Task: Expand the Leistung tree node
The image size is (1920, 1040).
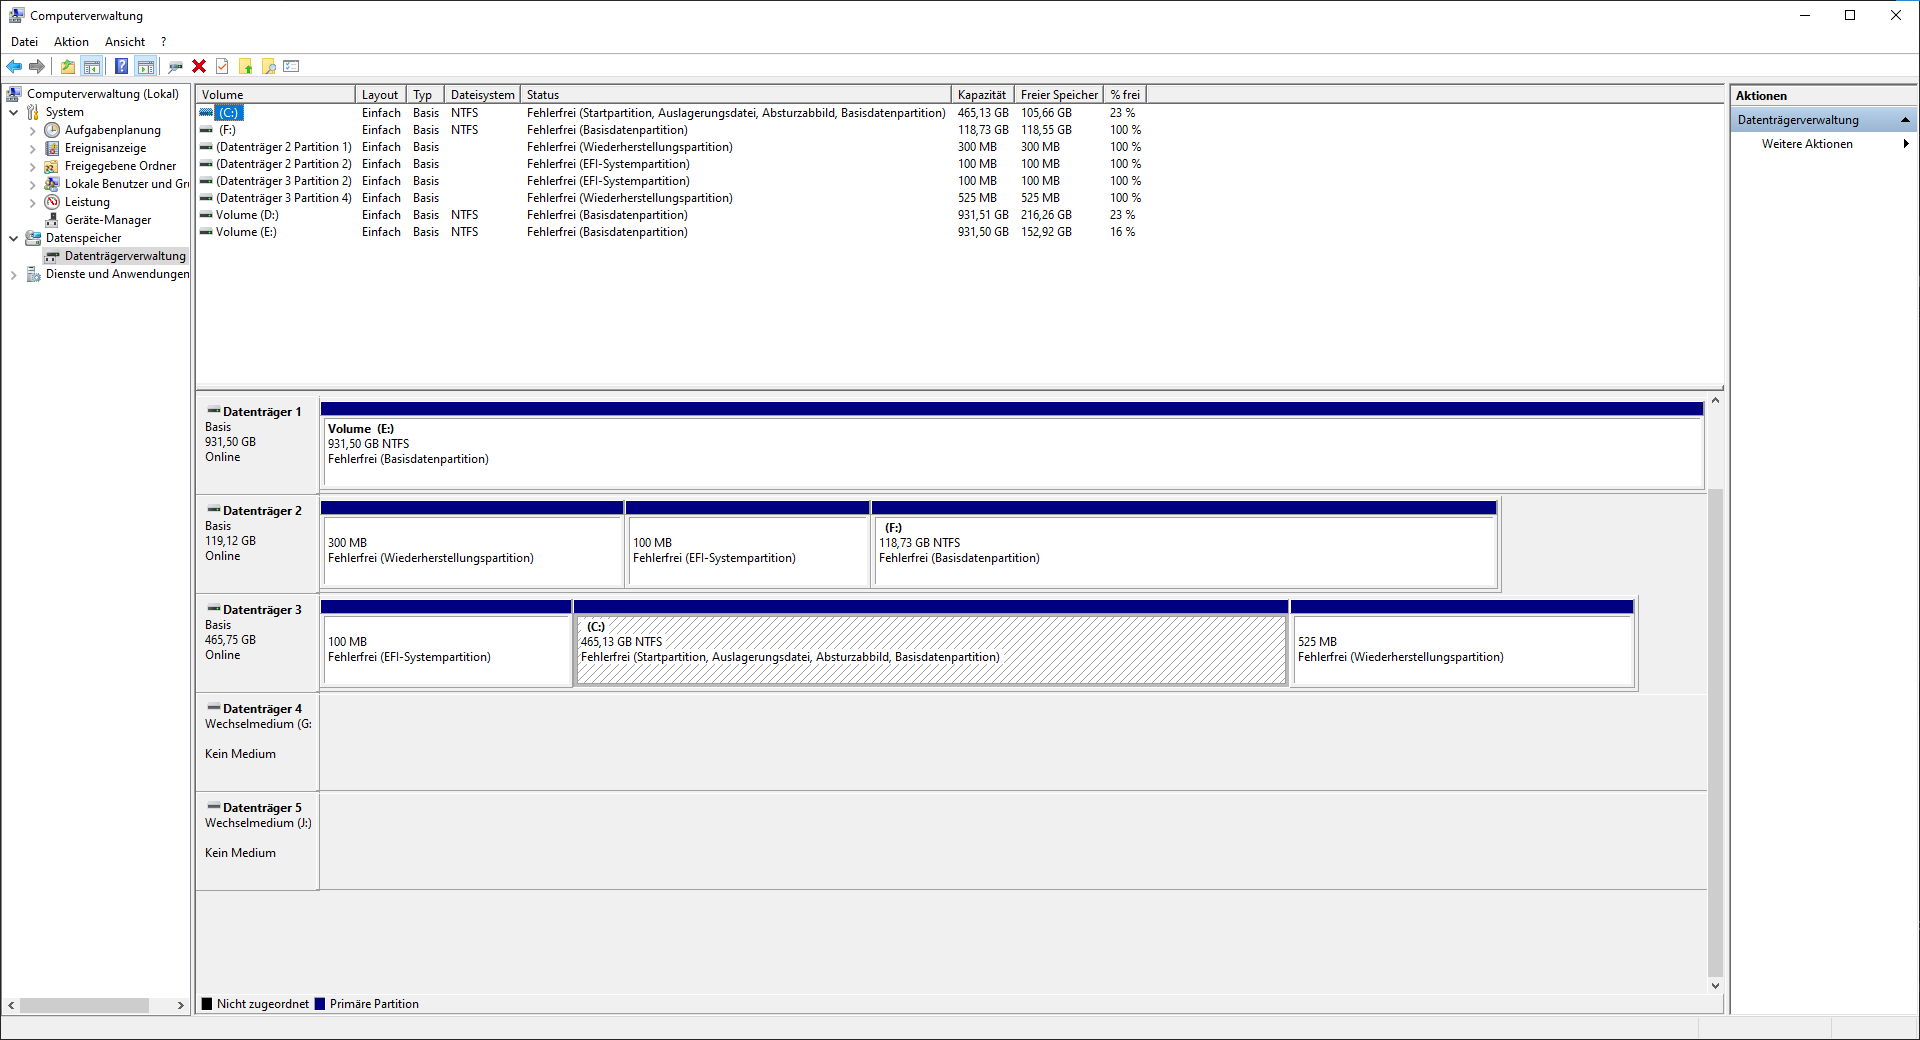Action: tap(33, 202)
